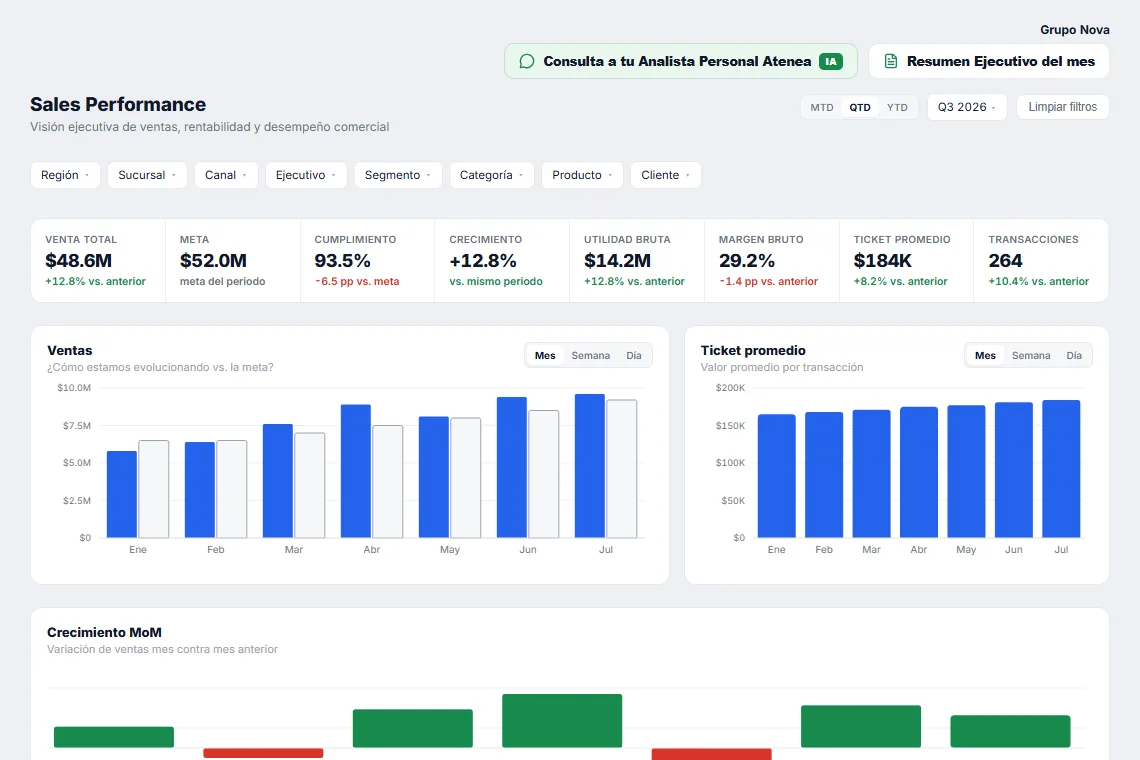
Task: Click the 264 Transacciones value
Action: [x=1005, y=260]
